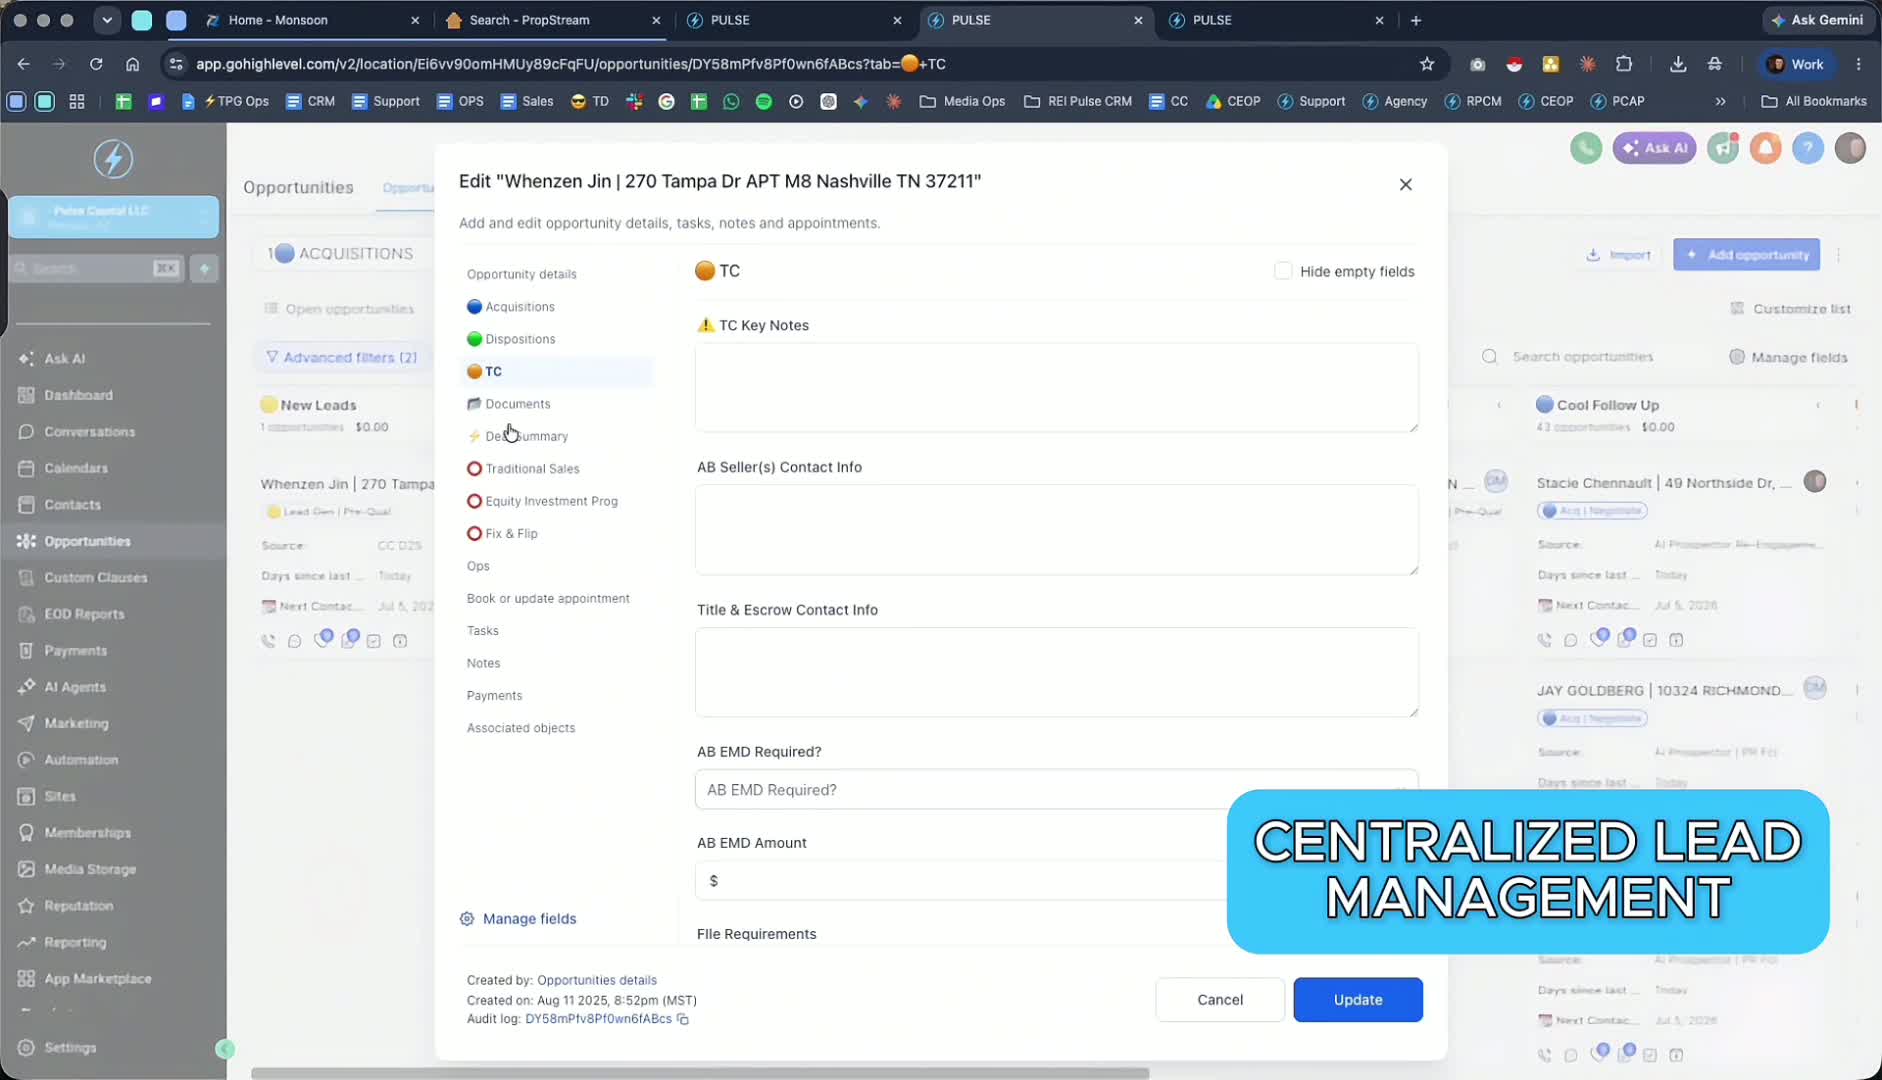This screenshot has height=1080, width=1882.
Task: Select the TC section in the dialog sidebar
Action: (x=556, y=371)
